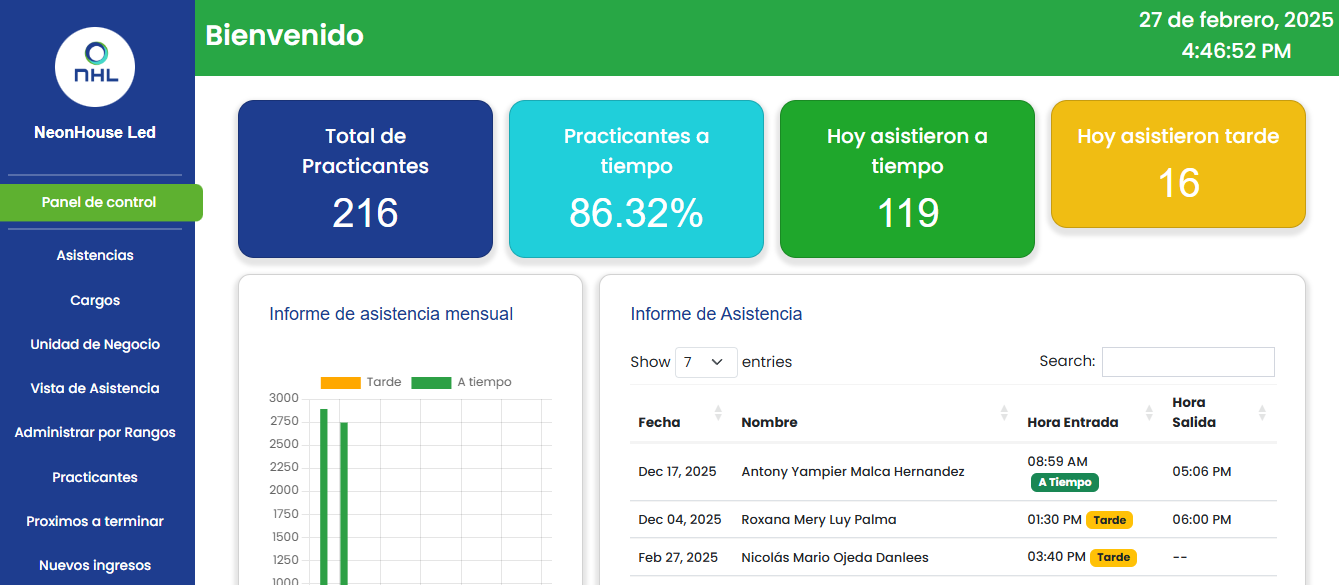
Task: Open the 'Nuevos ingresos' page
Action: coord(95,565)
